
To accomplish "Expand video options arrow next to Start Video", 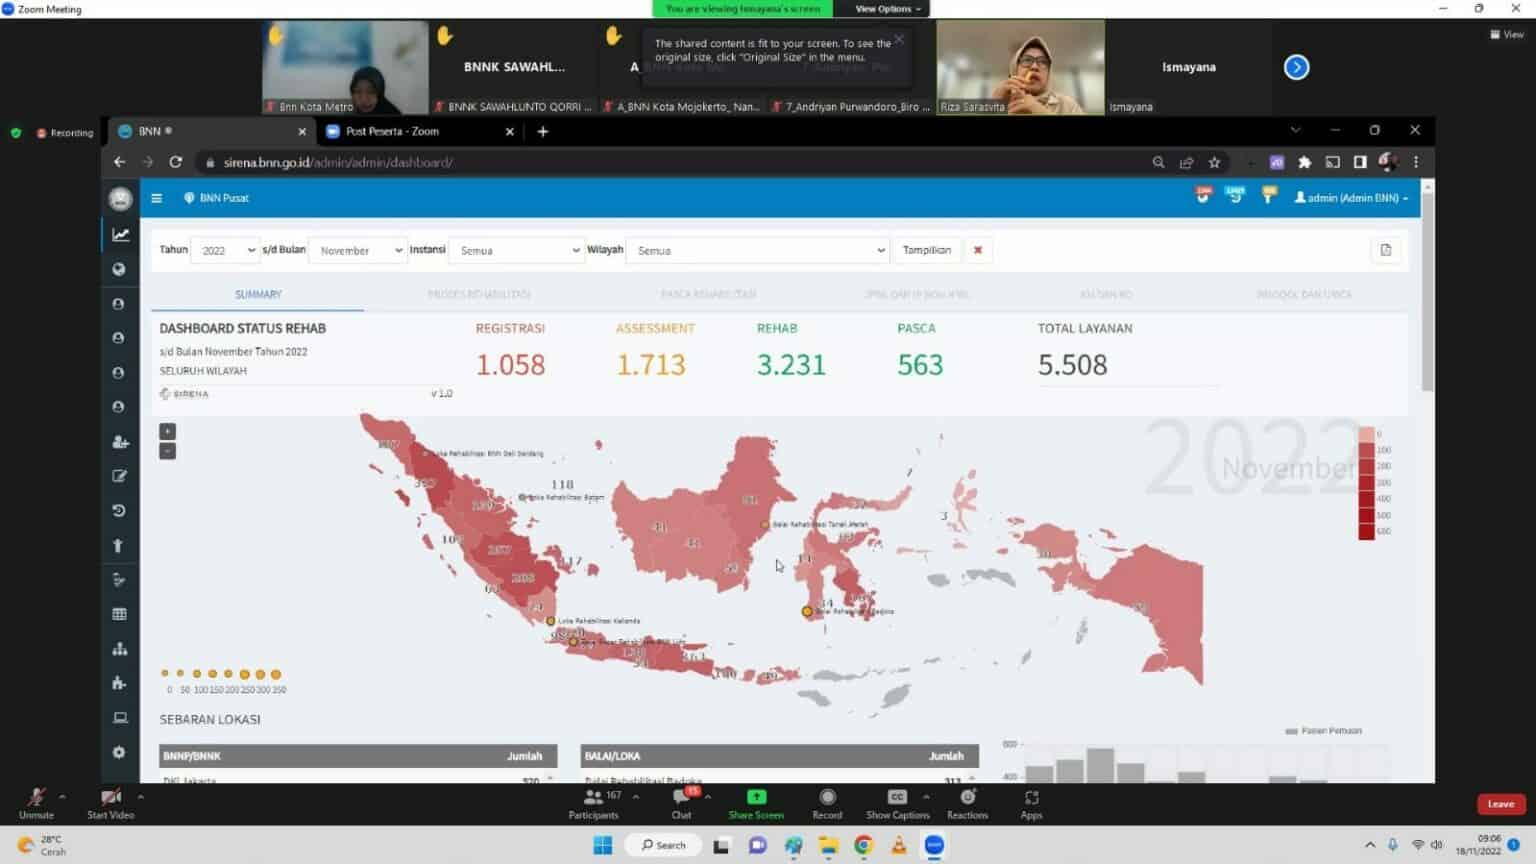I will pyautogui.click(x=140, y=797).
